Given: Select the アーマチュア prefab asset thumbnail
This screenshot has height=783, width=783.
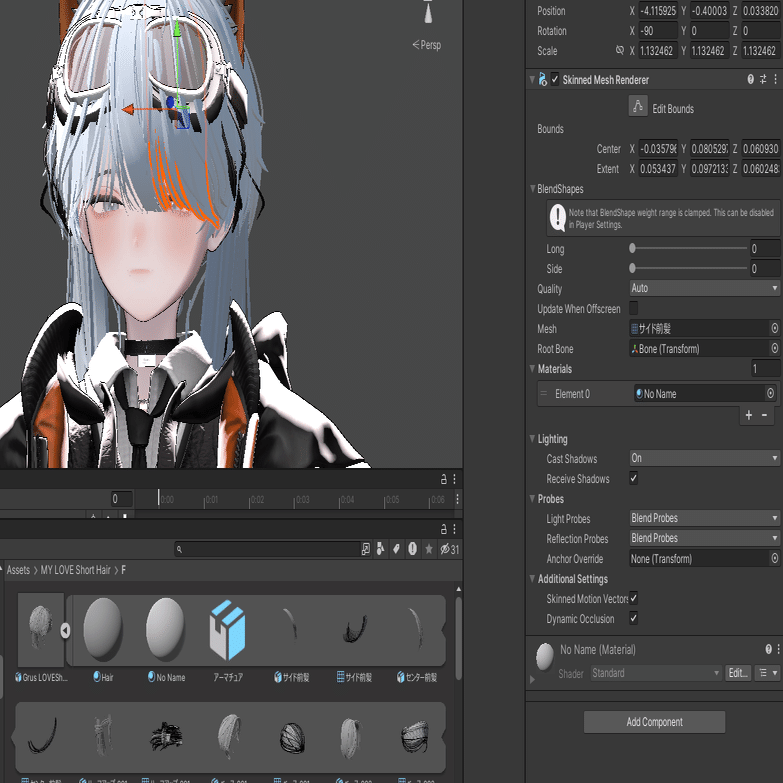Looking at the screenshot, I should 228,630.
